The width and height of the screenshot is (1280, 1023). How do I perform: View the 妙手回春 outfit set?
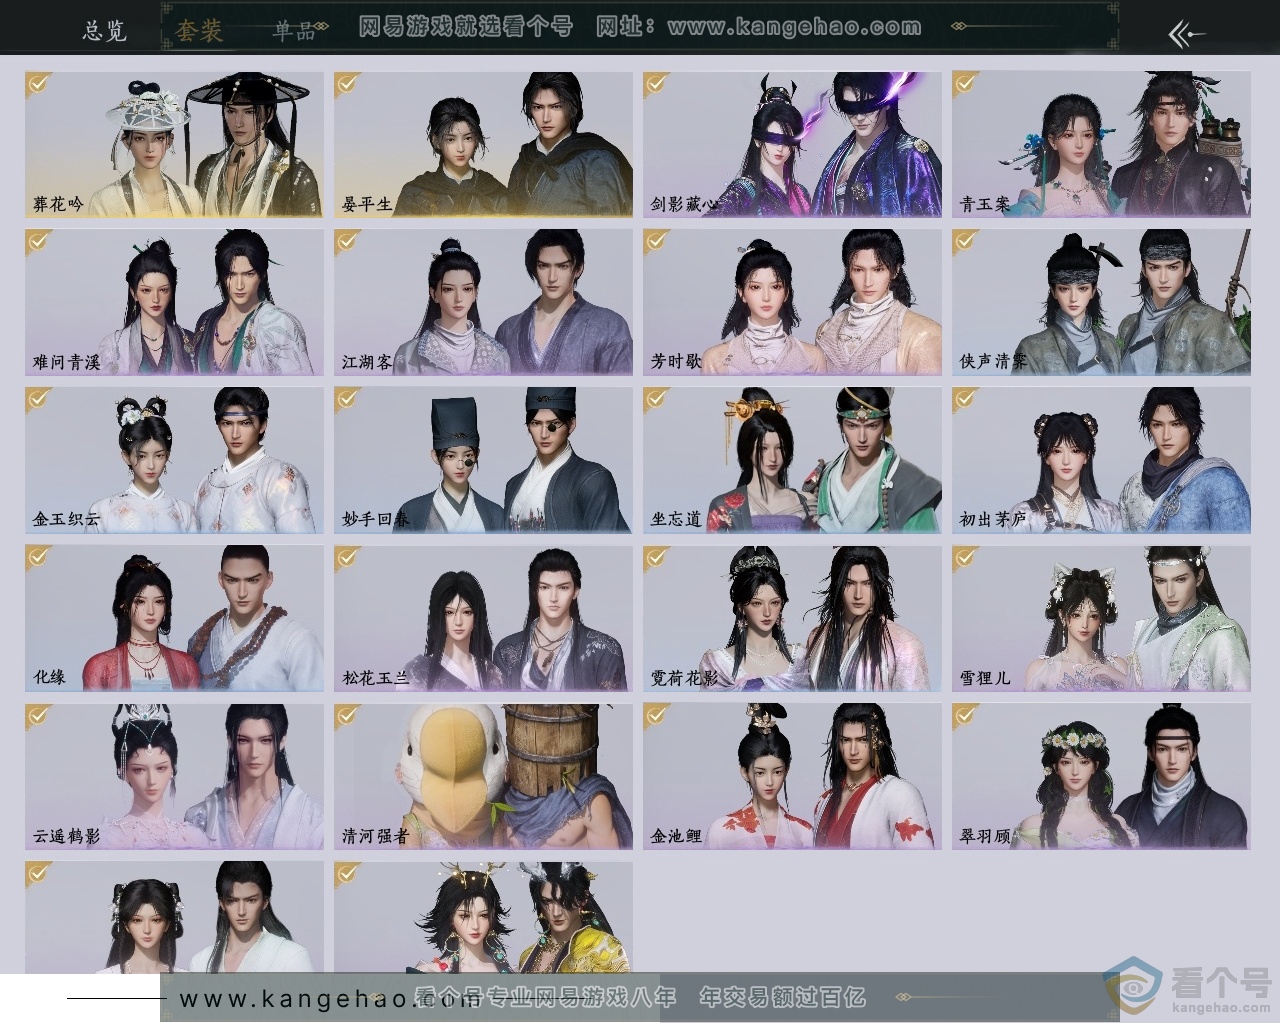483,460
